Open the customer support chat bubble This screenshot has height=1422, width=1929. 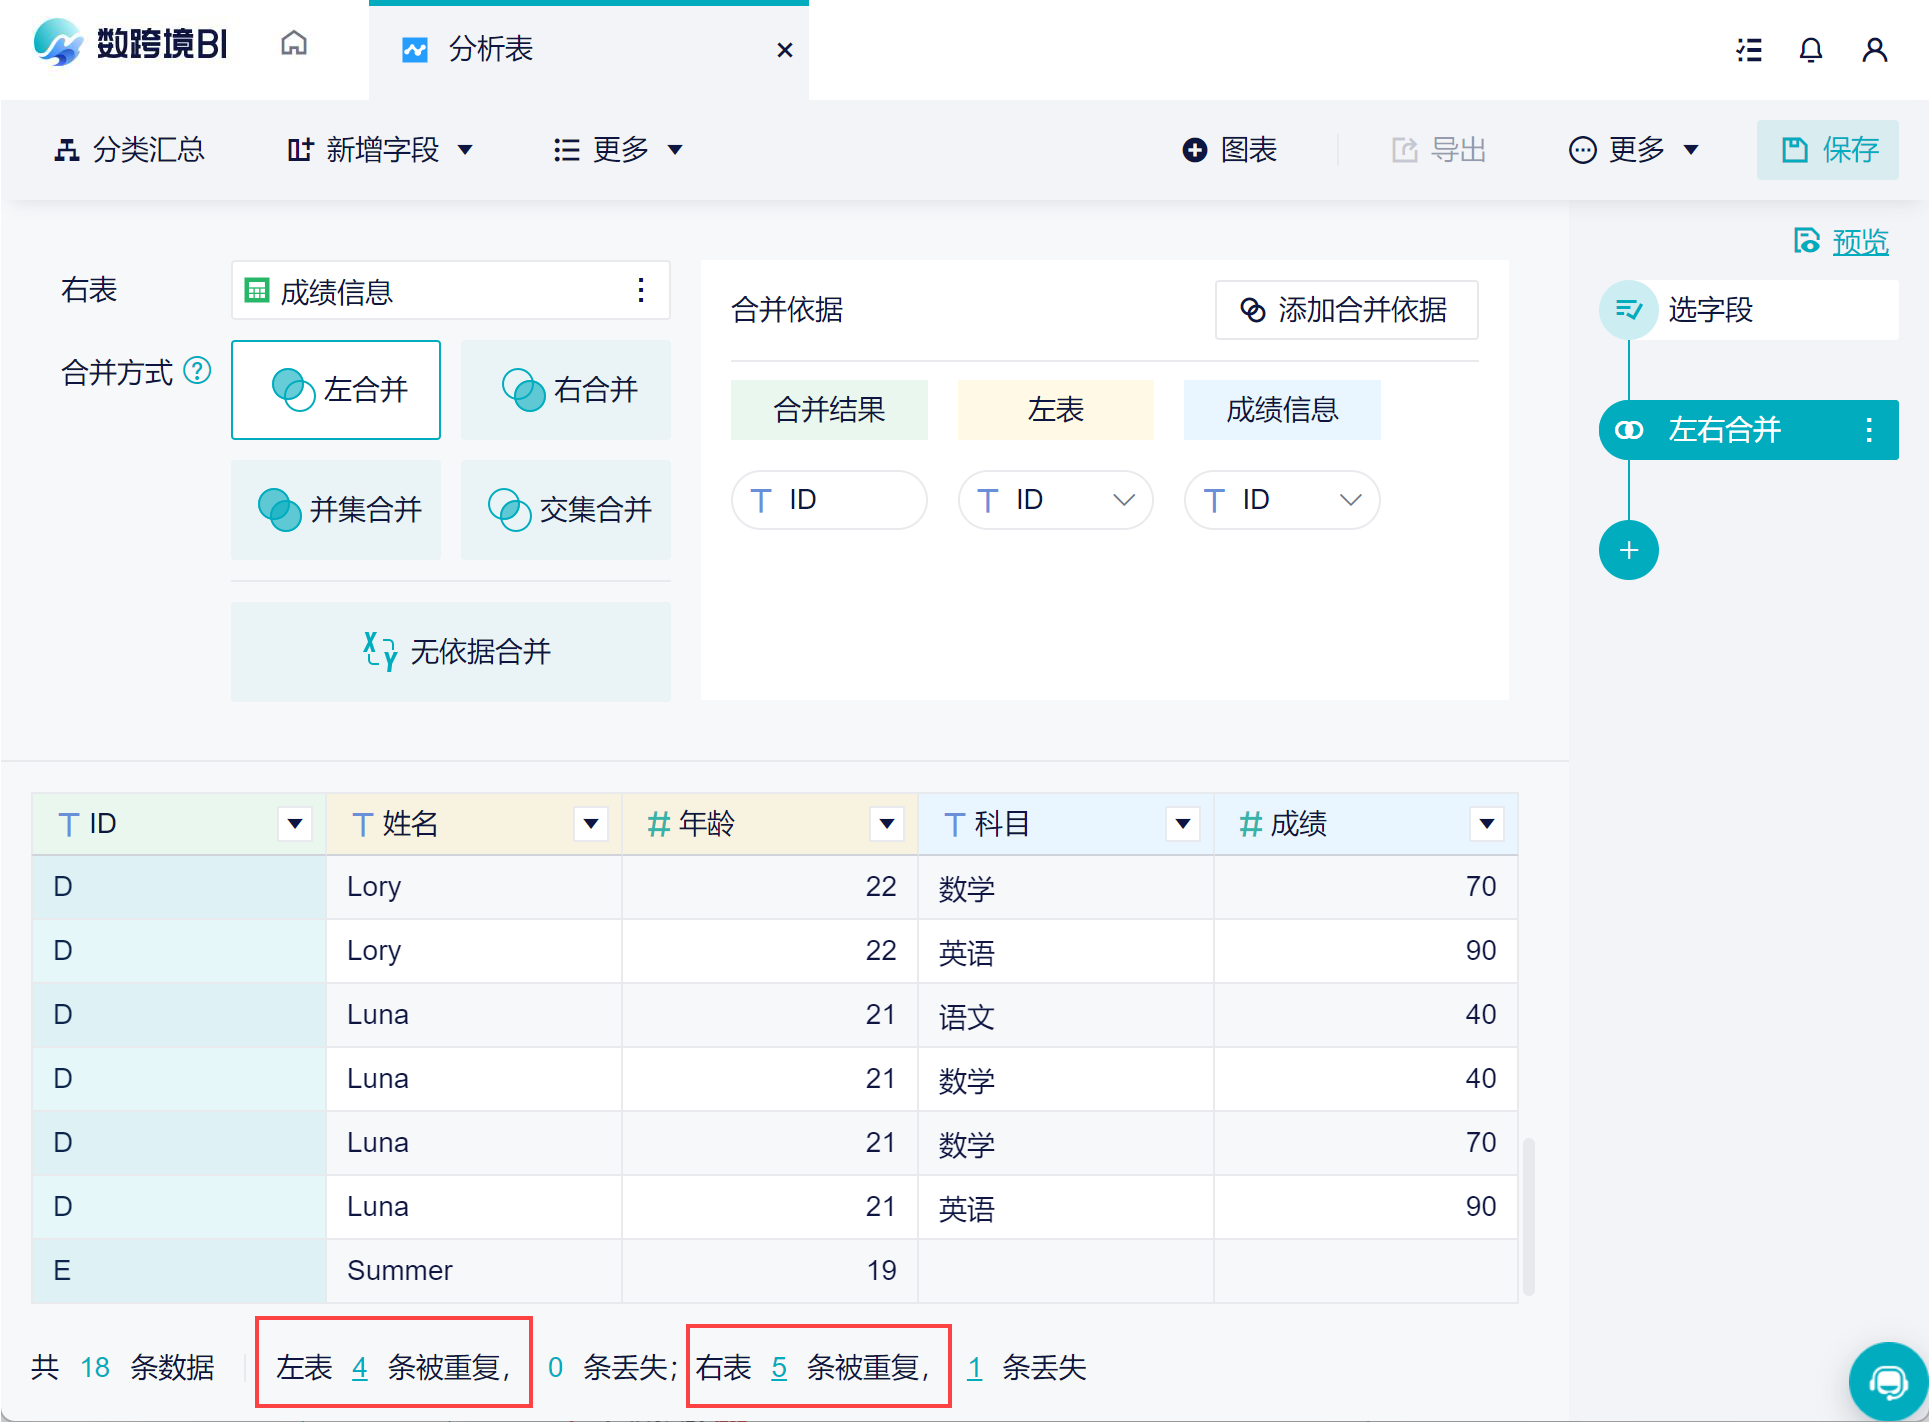tap(1887, 1382)
